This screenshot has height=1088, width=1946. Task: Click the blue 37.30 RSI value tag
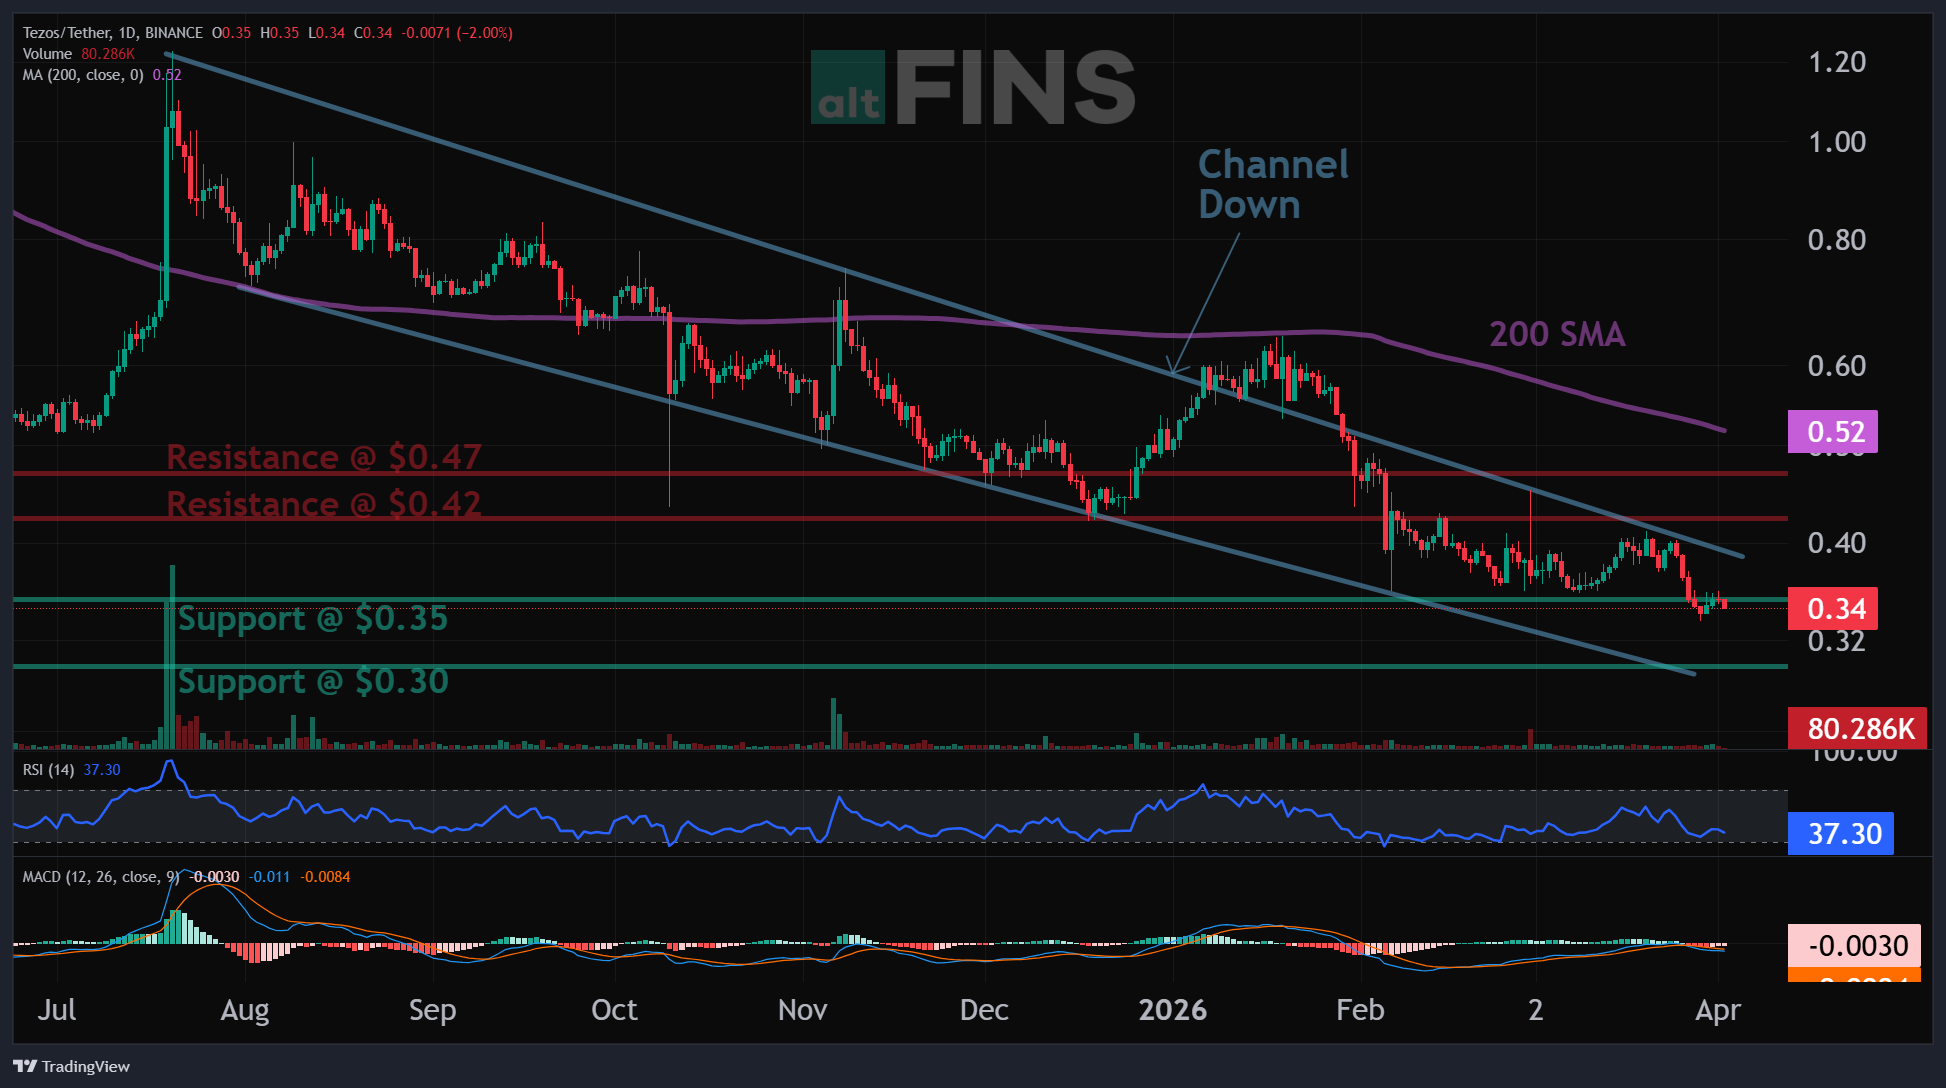(1840, 833)
